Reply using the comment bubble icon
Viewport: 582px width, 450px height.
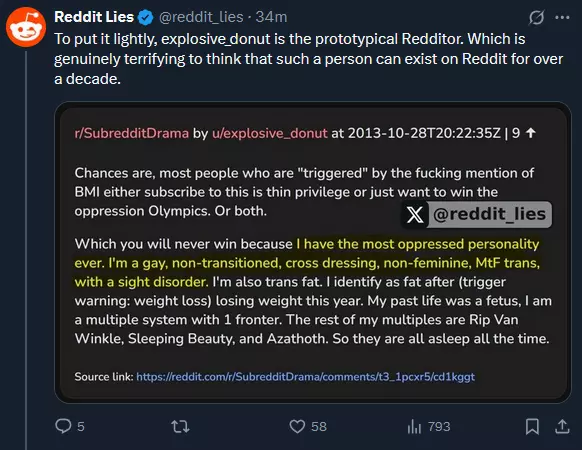[x=63, y=426]
